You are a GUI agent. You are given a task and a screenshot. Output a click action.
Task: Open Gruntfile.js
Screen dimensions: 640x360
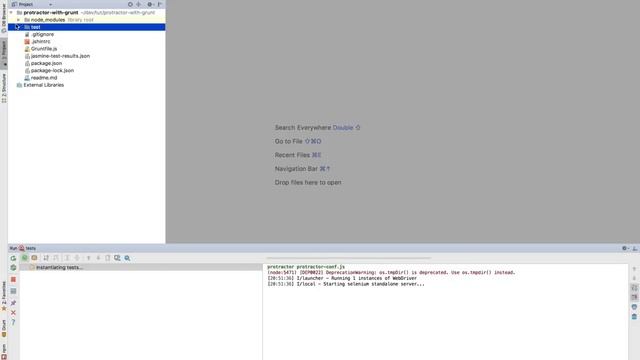tap(44, 49)
